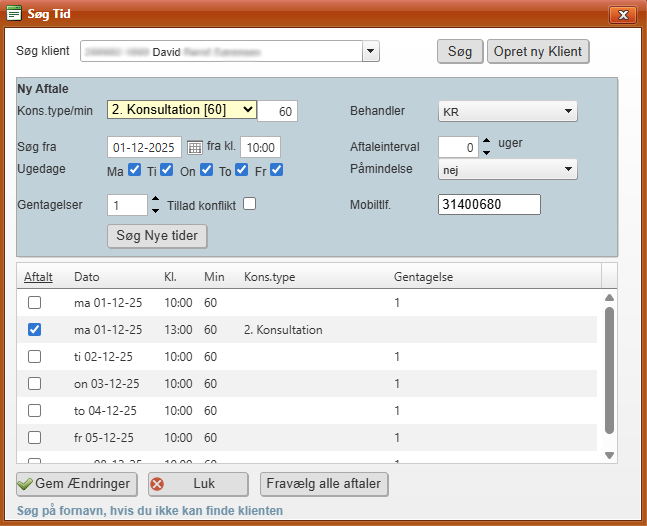
Task: Increase the Gentagelser count
Action: 155,199
